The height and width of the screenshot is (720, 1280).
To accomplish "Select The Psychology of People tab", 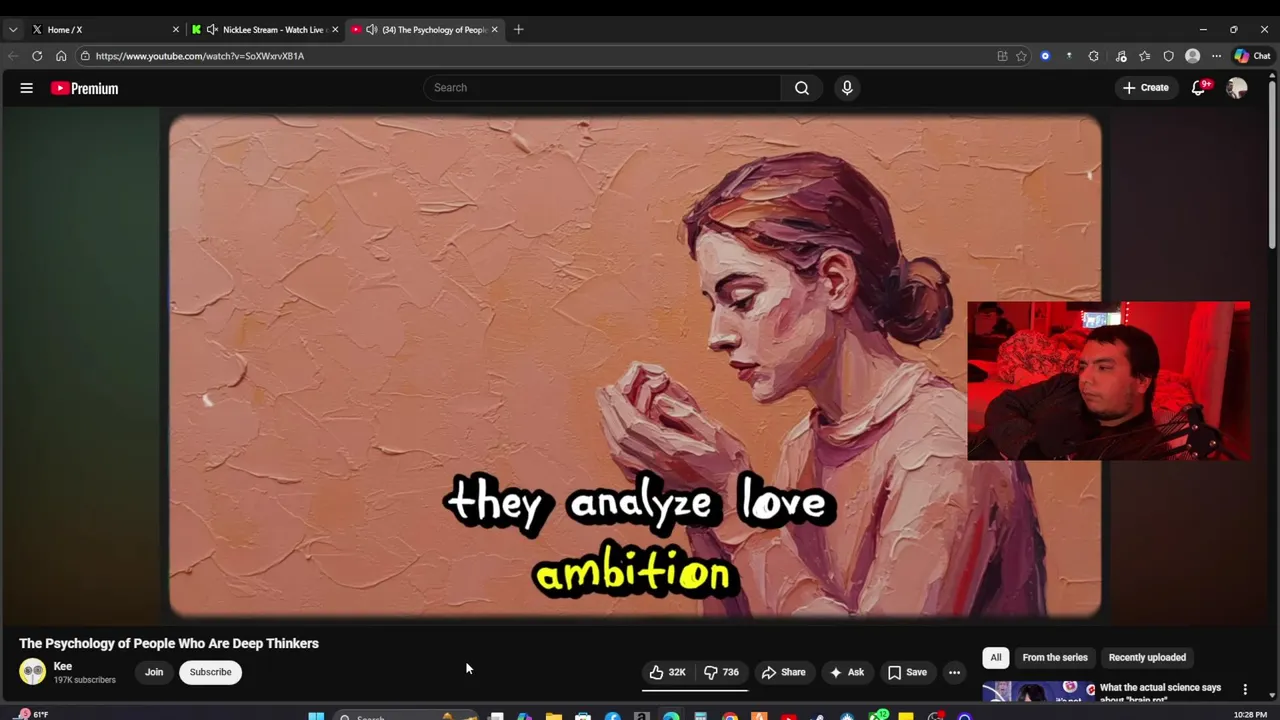I will [424, 29].
